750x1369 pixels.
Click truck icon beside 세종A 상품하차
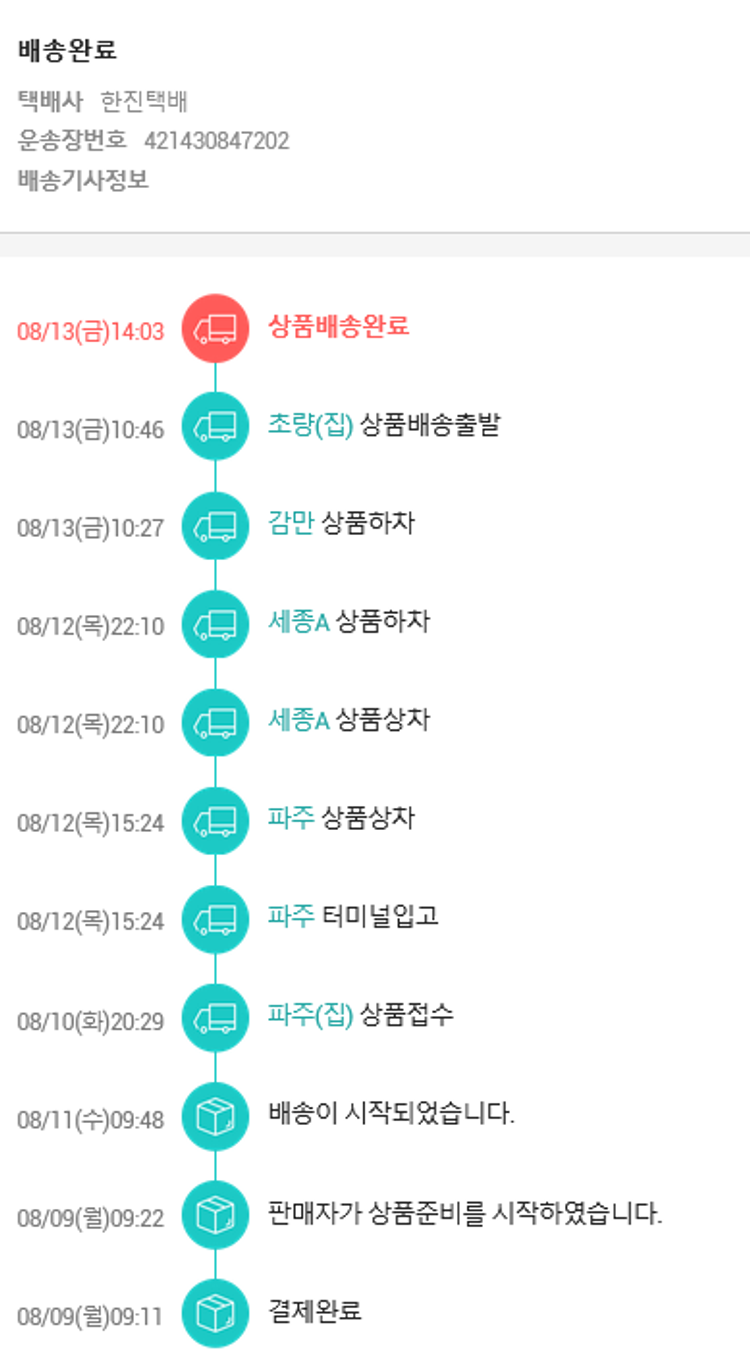(215, 624)
